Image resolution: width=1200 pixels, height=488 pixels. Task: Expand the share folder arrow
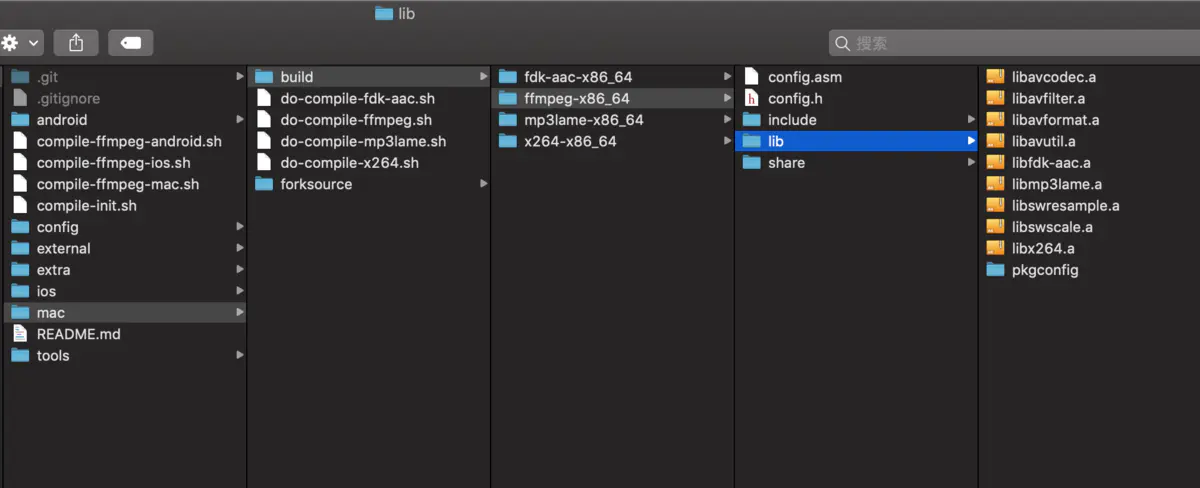971,163
